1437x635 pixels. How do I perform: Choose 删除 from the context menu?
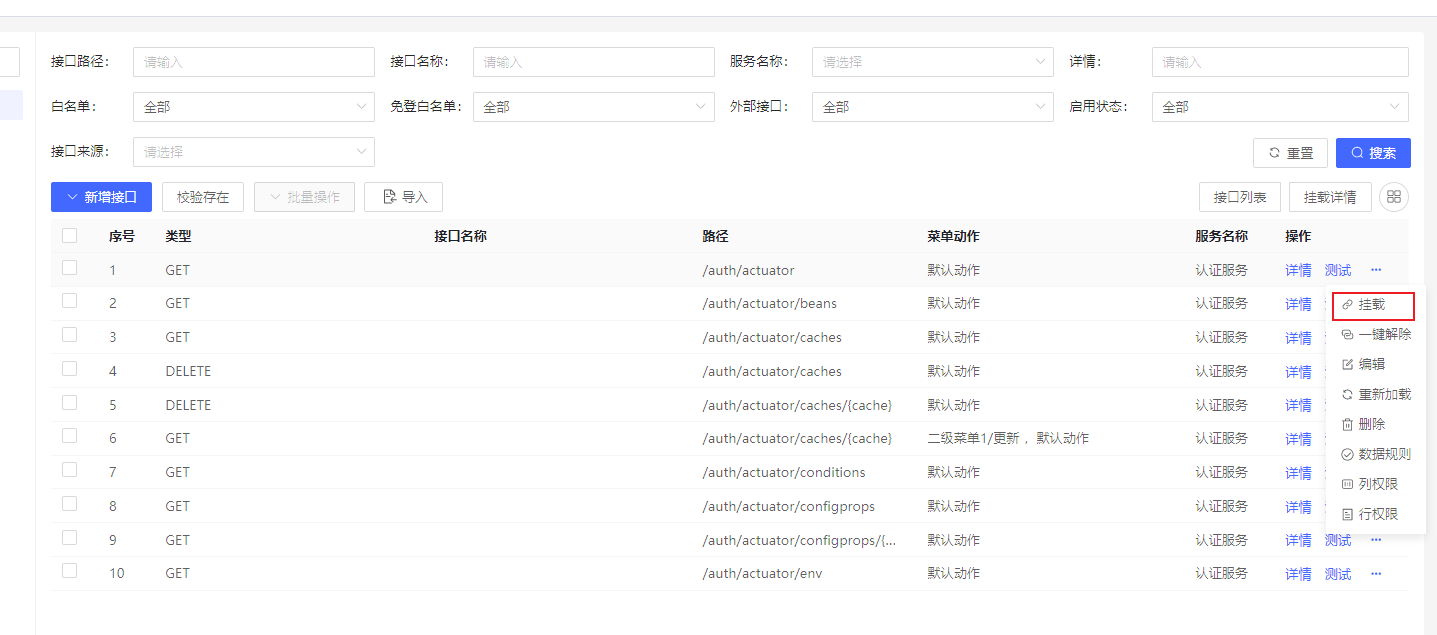tap(1376, 424)
